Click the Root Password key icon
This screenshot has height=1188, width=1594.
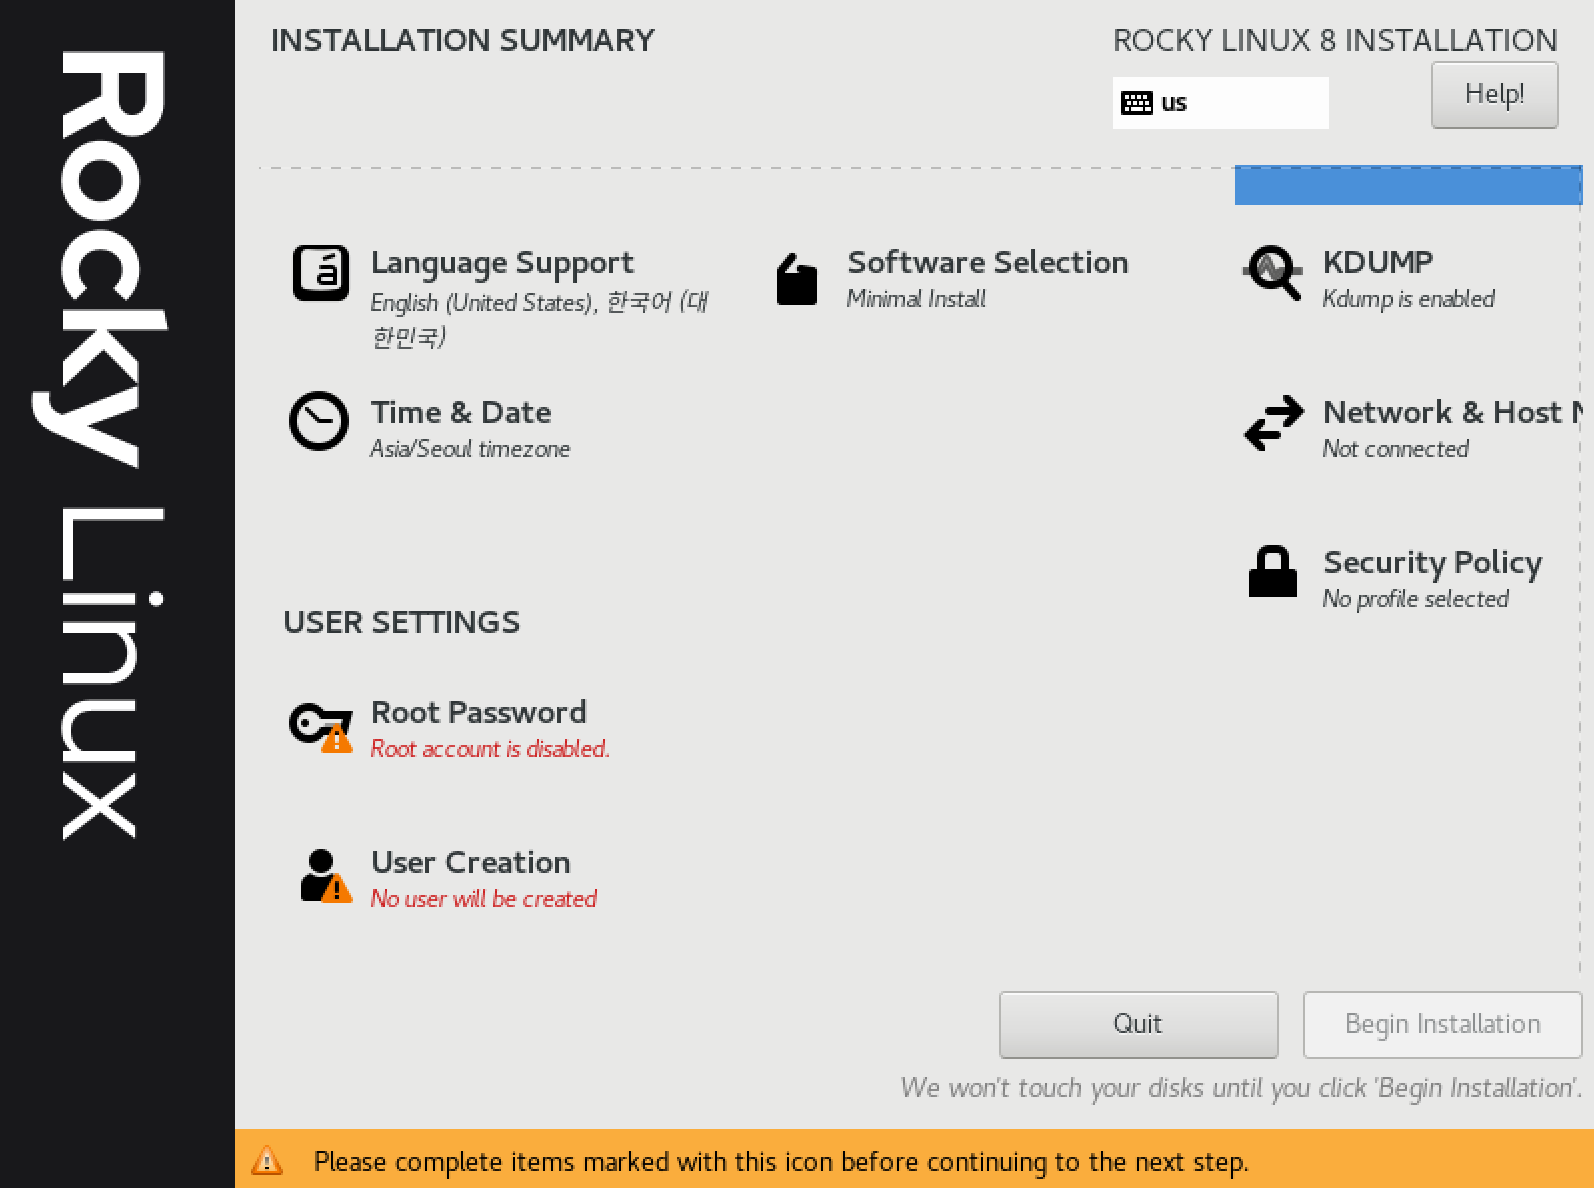[321, 727]
